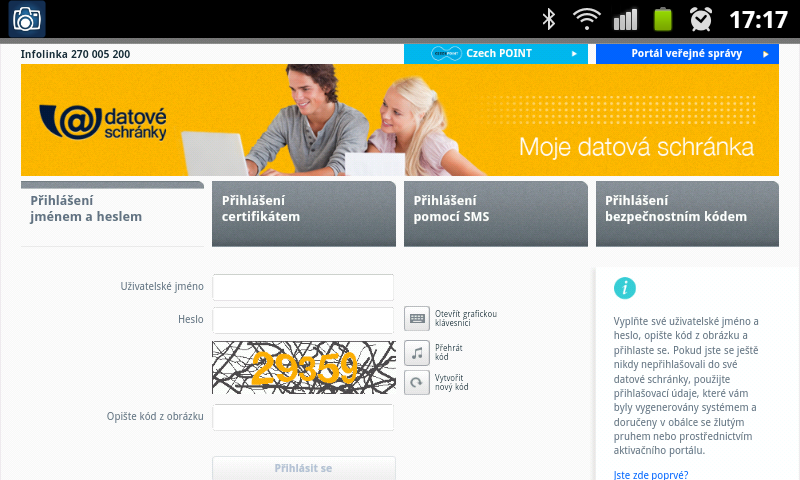Tap the battery icon in status bar
800x480 pixels.
662,19
